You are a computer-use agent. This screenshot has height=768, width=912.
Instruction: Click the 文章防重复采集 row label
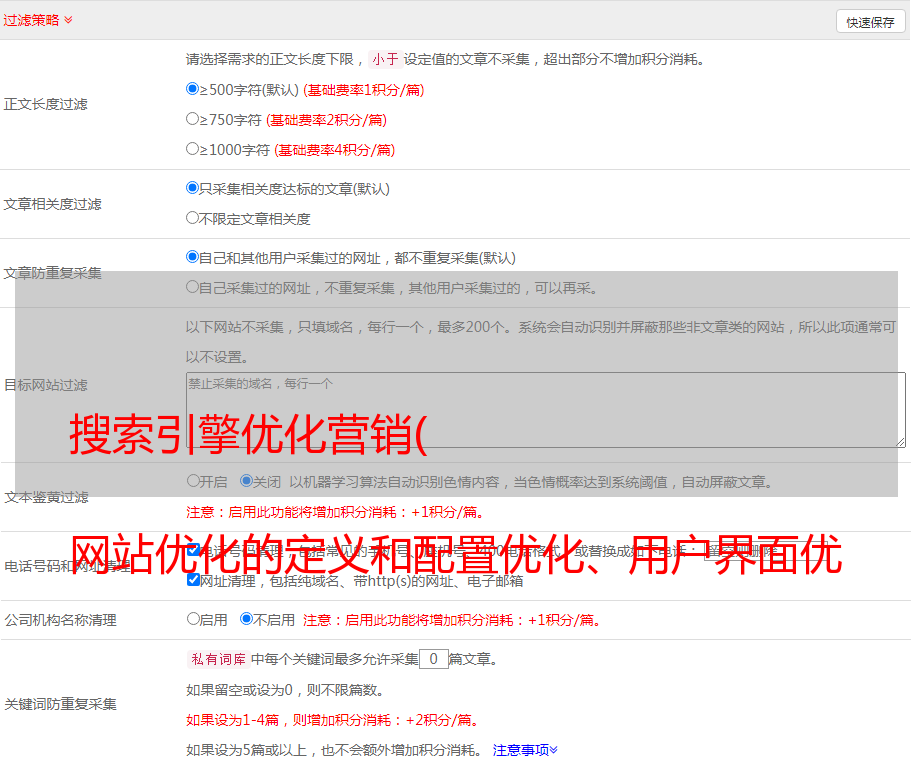(53, 273)
